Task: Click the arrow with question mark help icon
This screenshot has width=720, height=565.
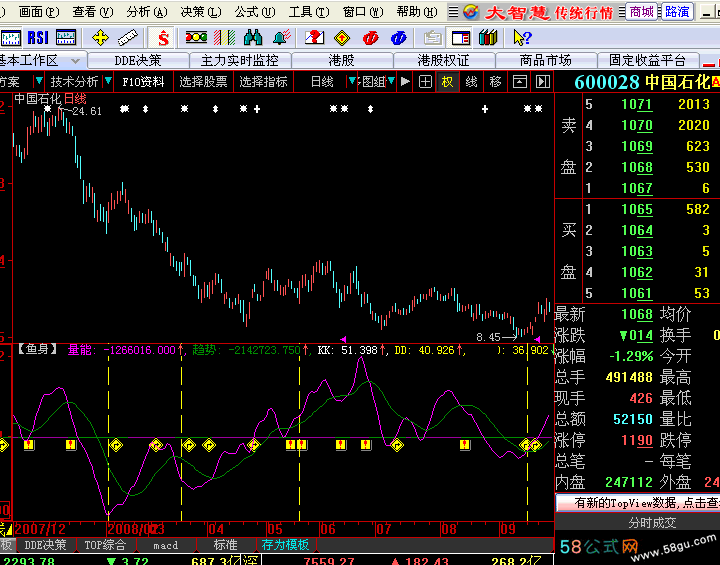Action: point(522,38)
